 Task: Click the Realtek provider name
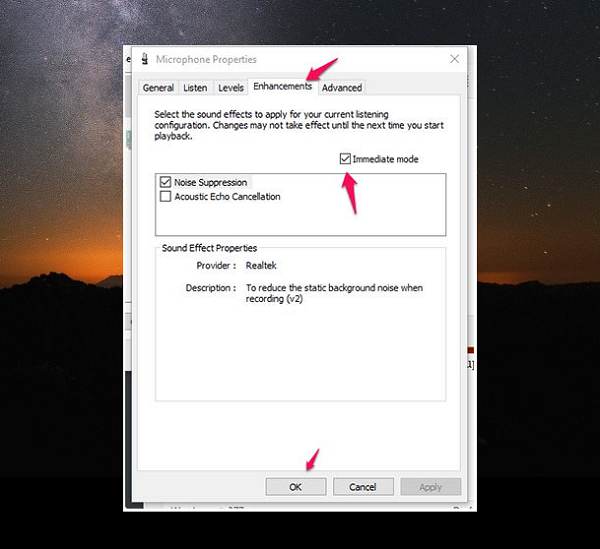coord(262,266)
